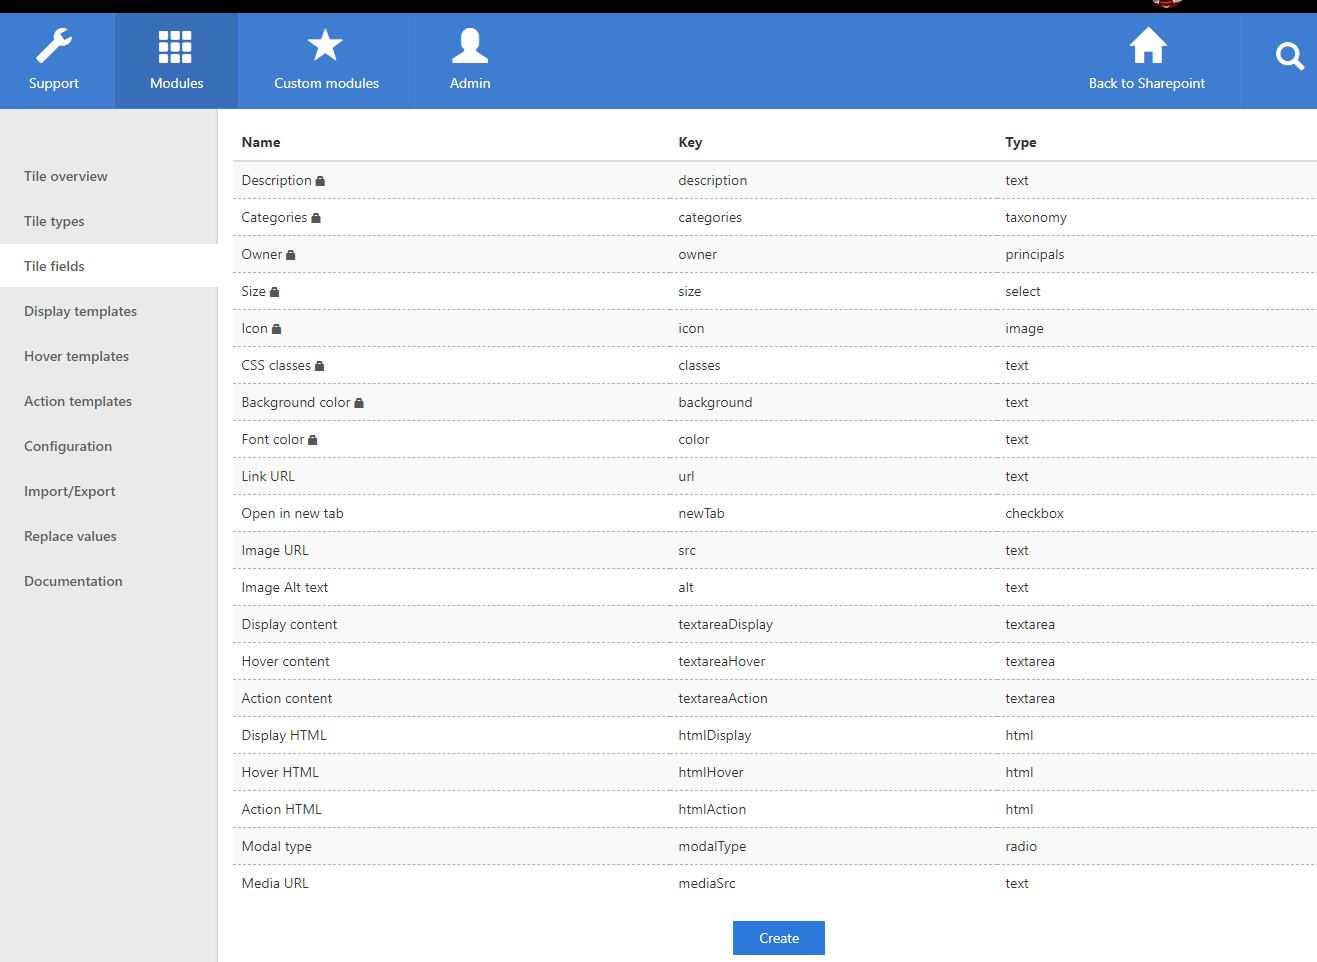Open the Documentation sidebar link
Image resolution: width=1317 pixels, height=962 pixels.
(x=73, y=581)
